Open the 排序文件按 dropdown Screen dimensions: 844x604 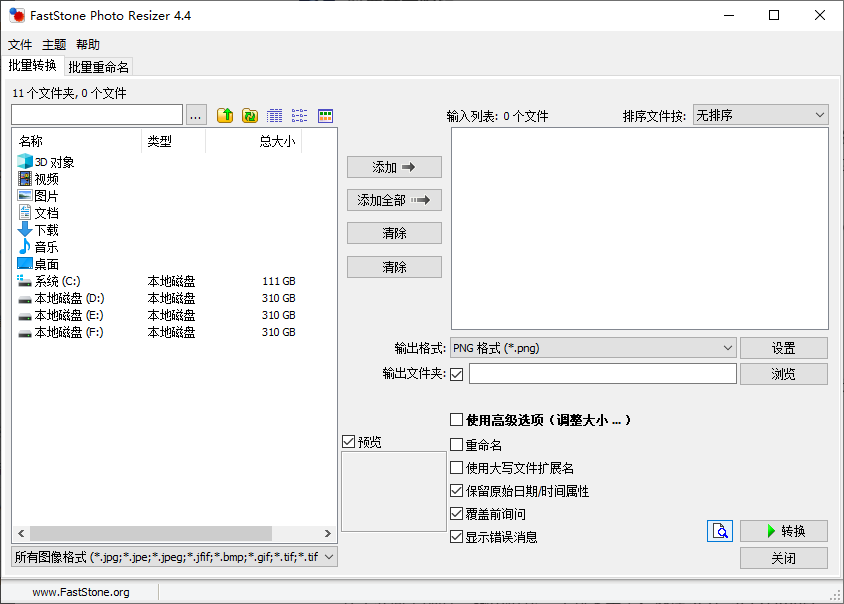(761, 114)
